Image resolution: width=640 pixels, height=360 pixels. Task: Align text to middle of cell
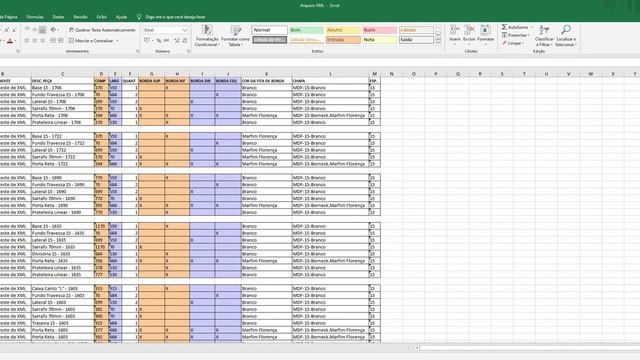(35, 30)
